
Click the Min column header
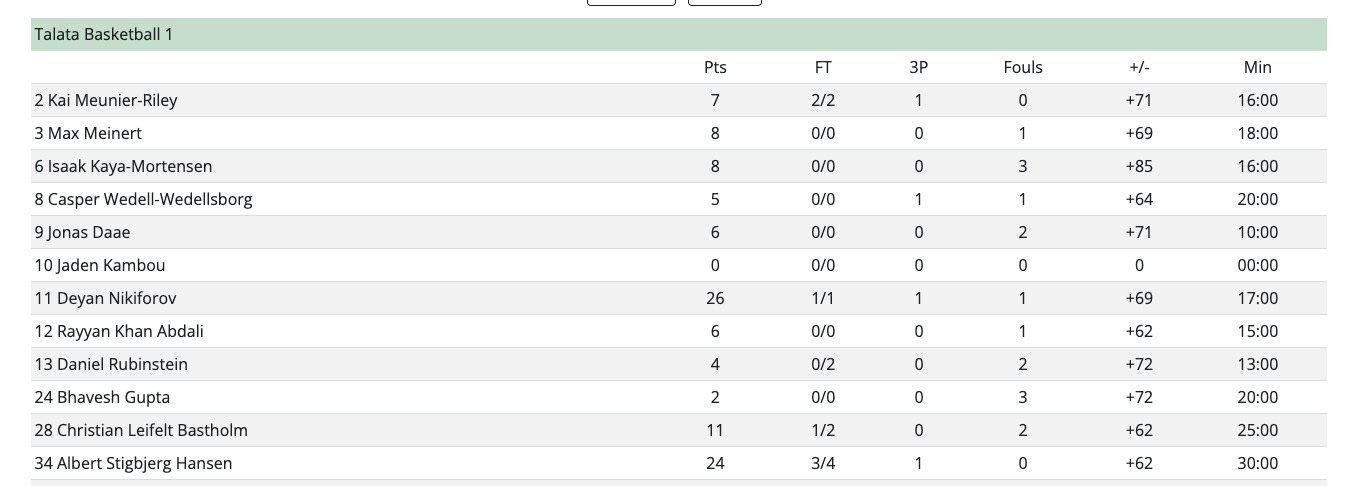click(x=1258, y=67)
